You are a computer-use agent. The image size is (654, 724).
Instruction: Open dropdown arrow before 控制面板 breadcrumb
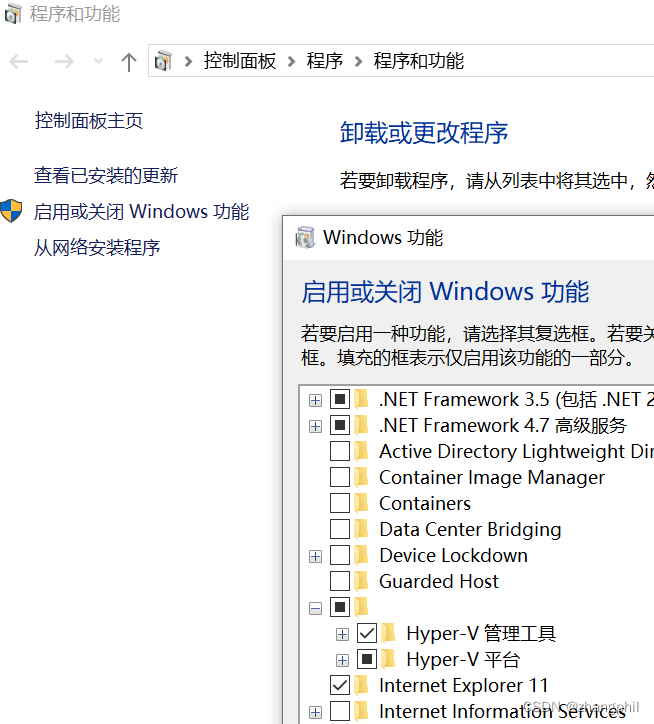(188, 61)
